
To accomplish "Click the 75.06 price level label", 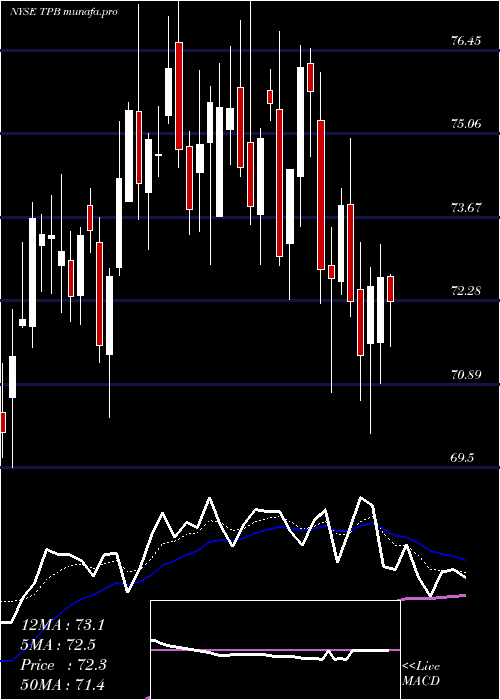I will pyautogui.click(x=466, y=124).
